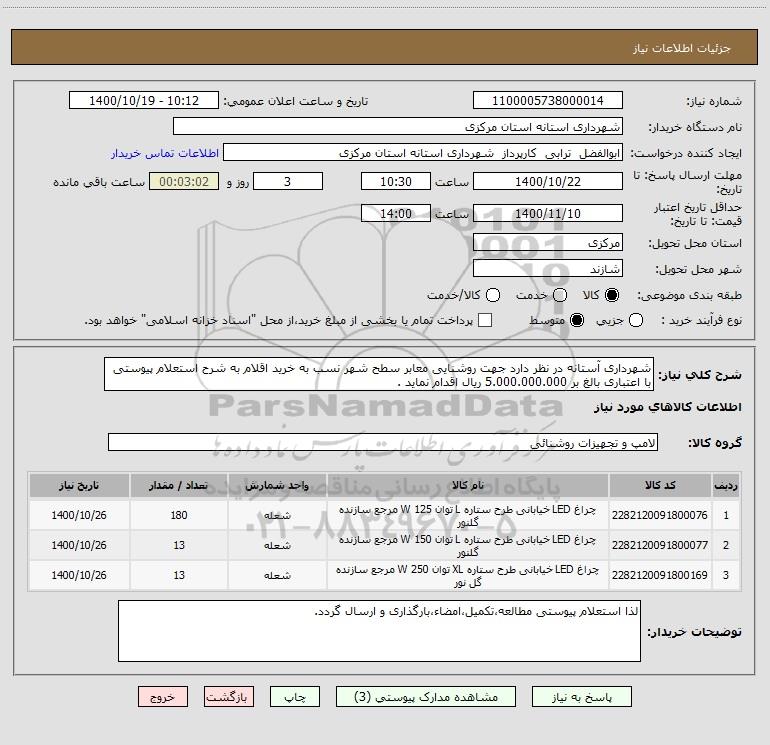Viewport: 770px width, 745px height.
Task: Select the 250 W XL LED light name
Action: click(x=468, y=576)
